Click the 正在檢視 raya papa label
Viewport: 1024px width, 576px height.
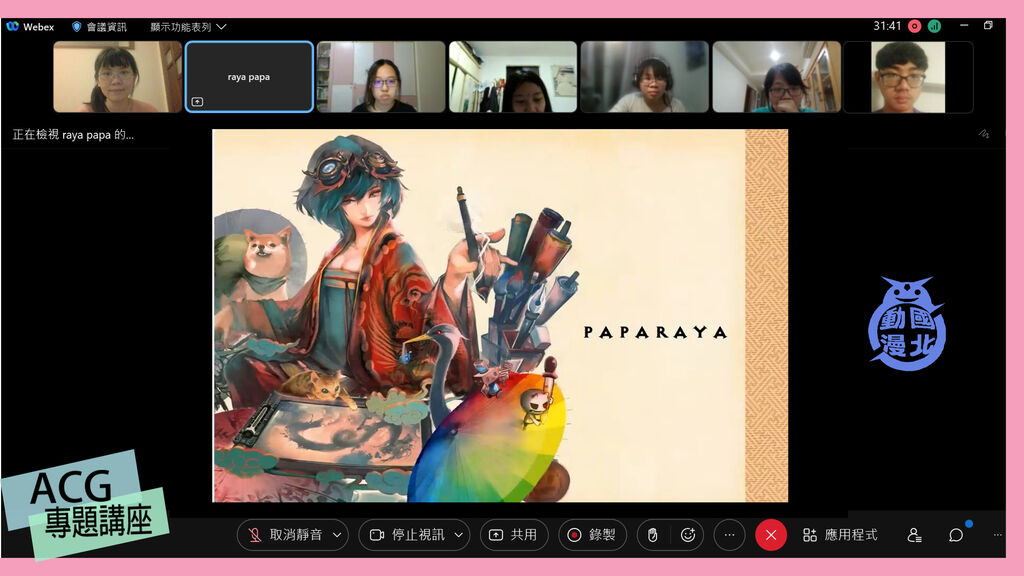73,135
